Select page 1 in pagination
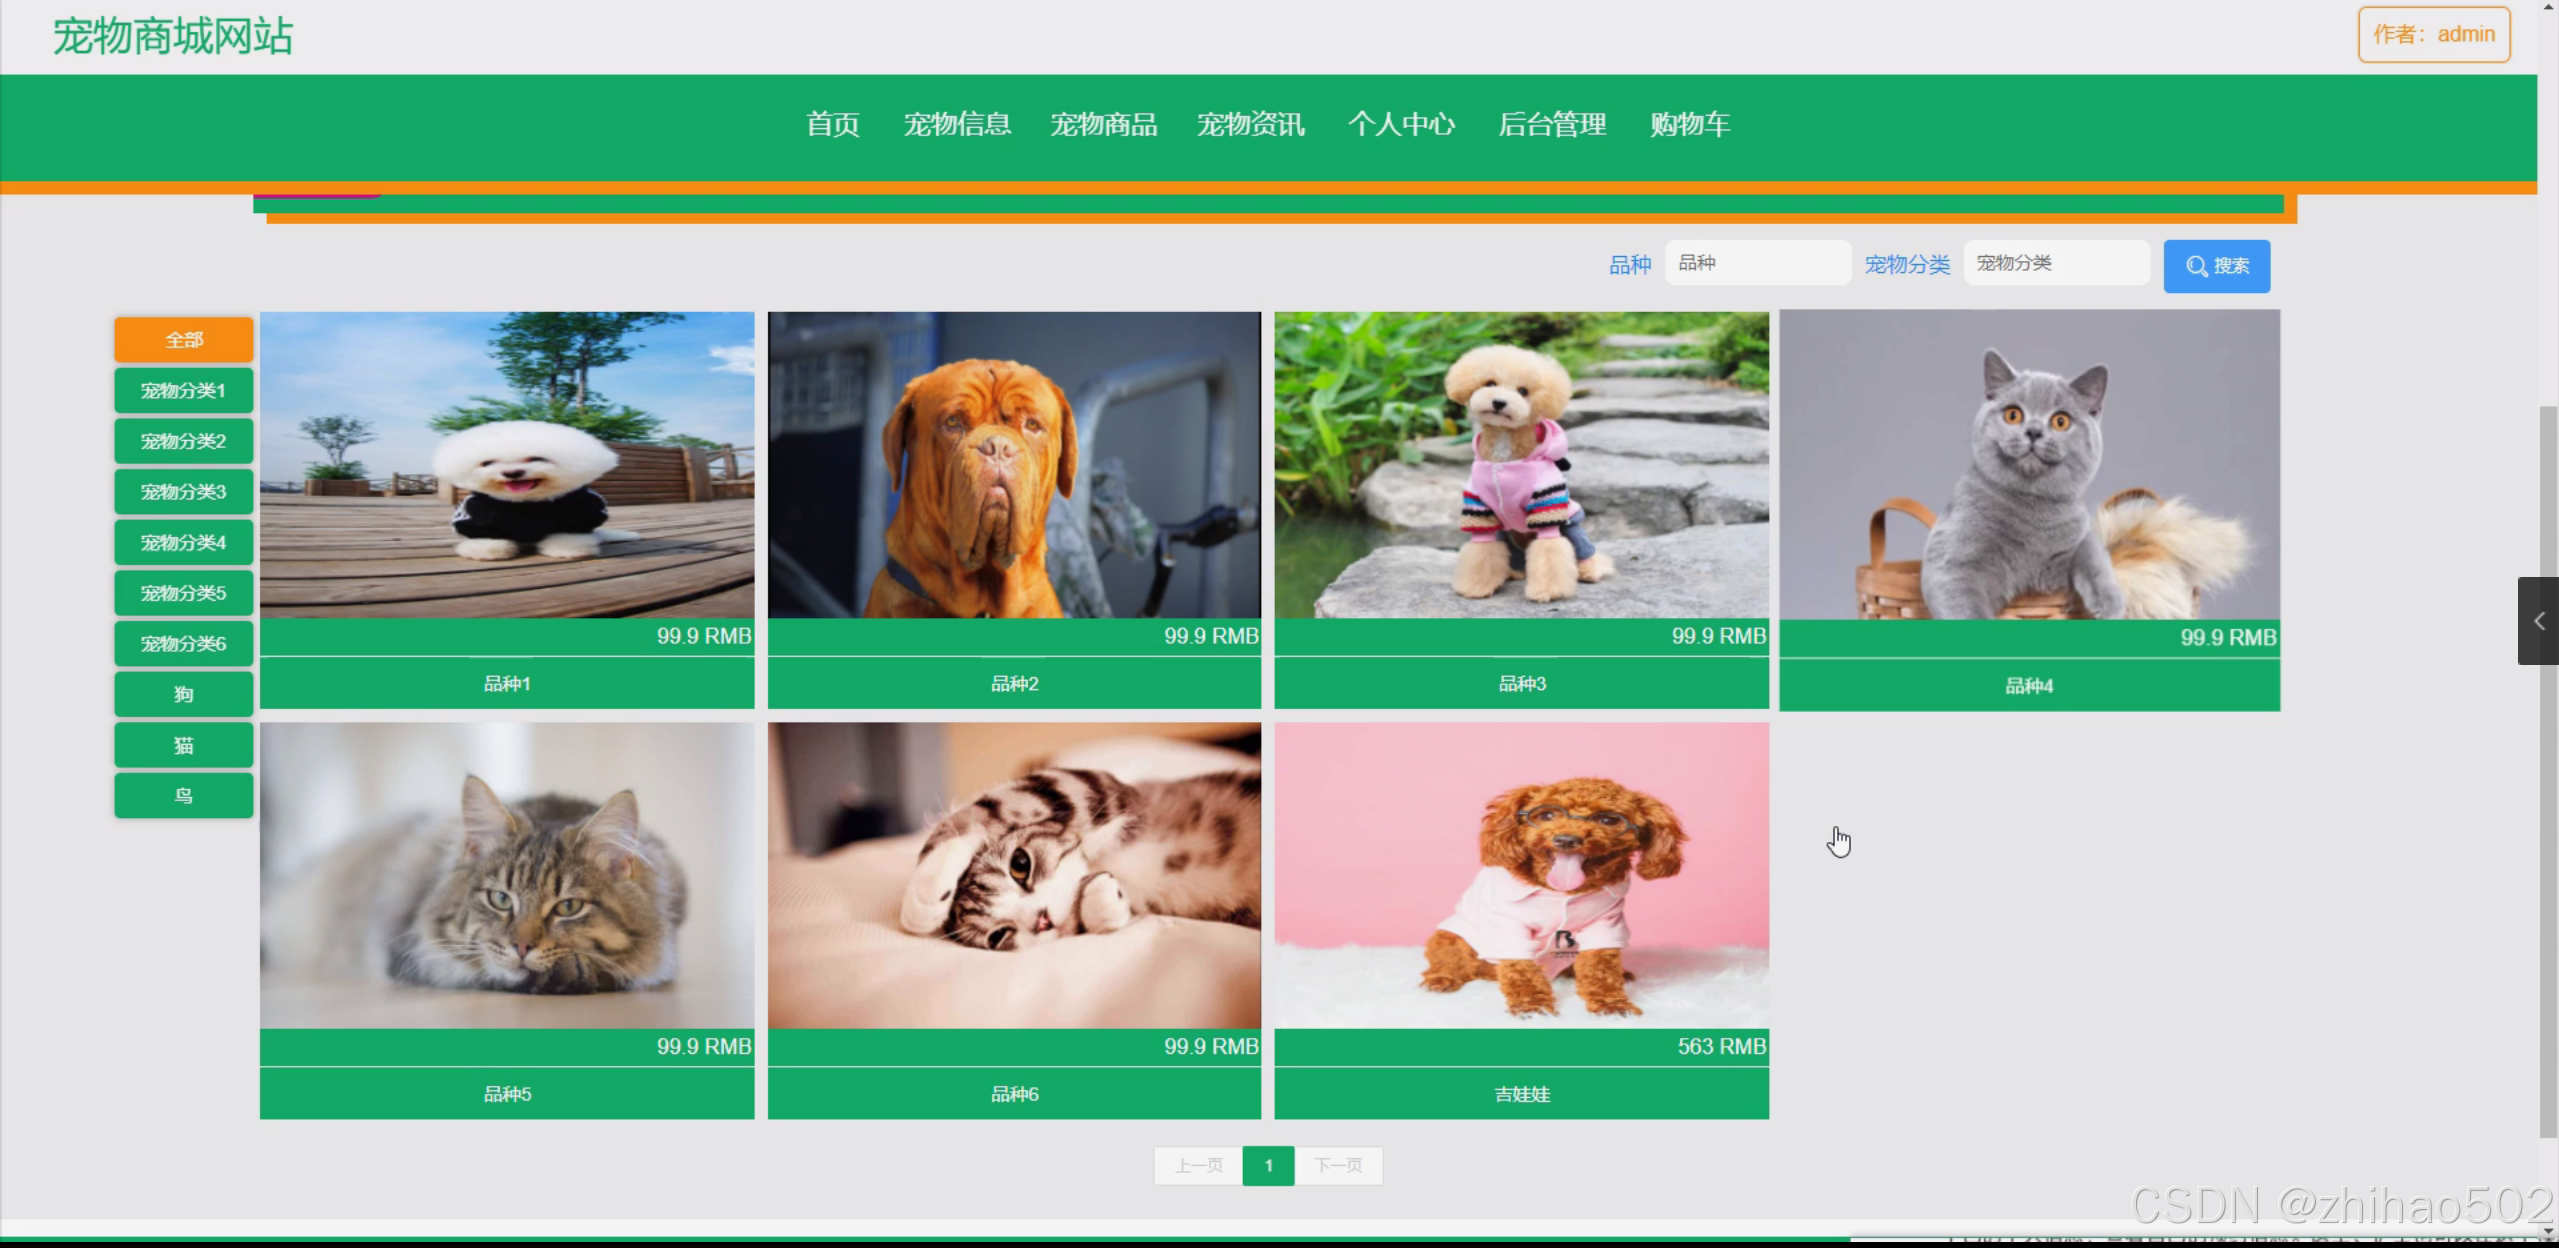2559x1248 pixels. tap(1268, 1166)
